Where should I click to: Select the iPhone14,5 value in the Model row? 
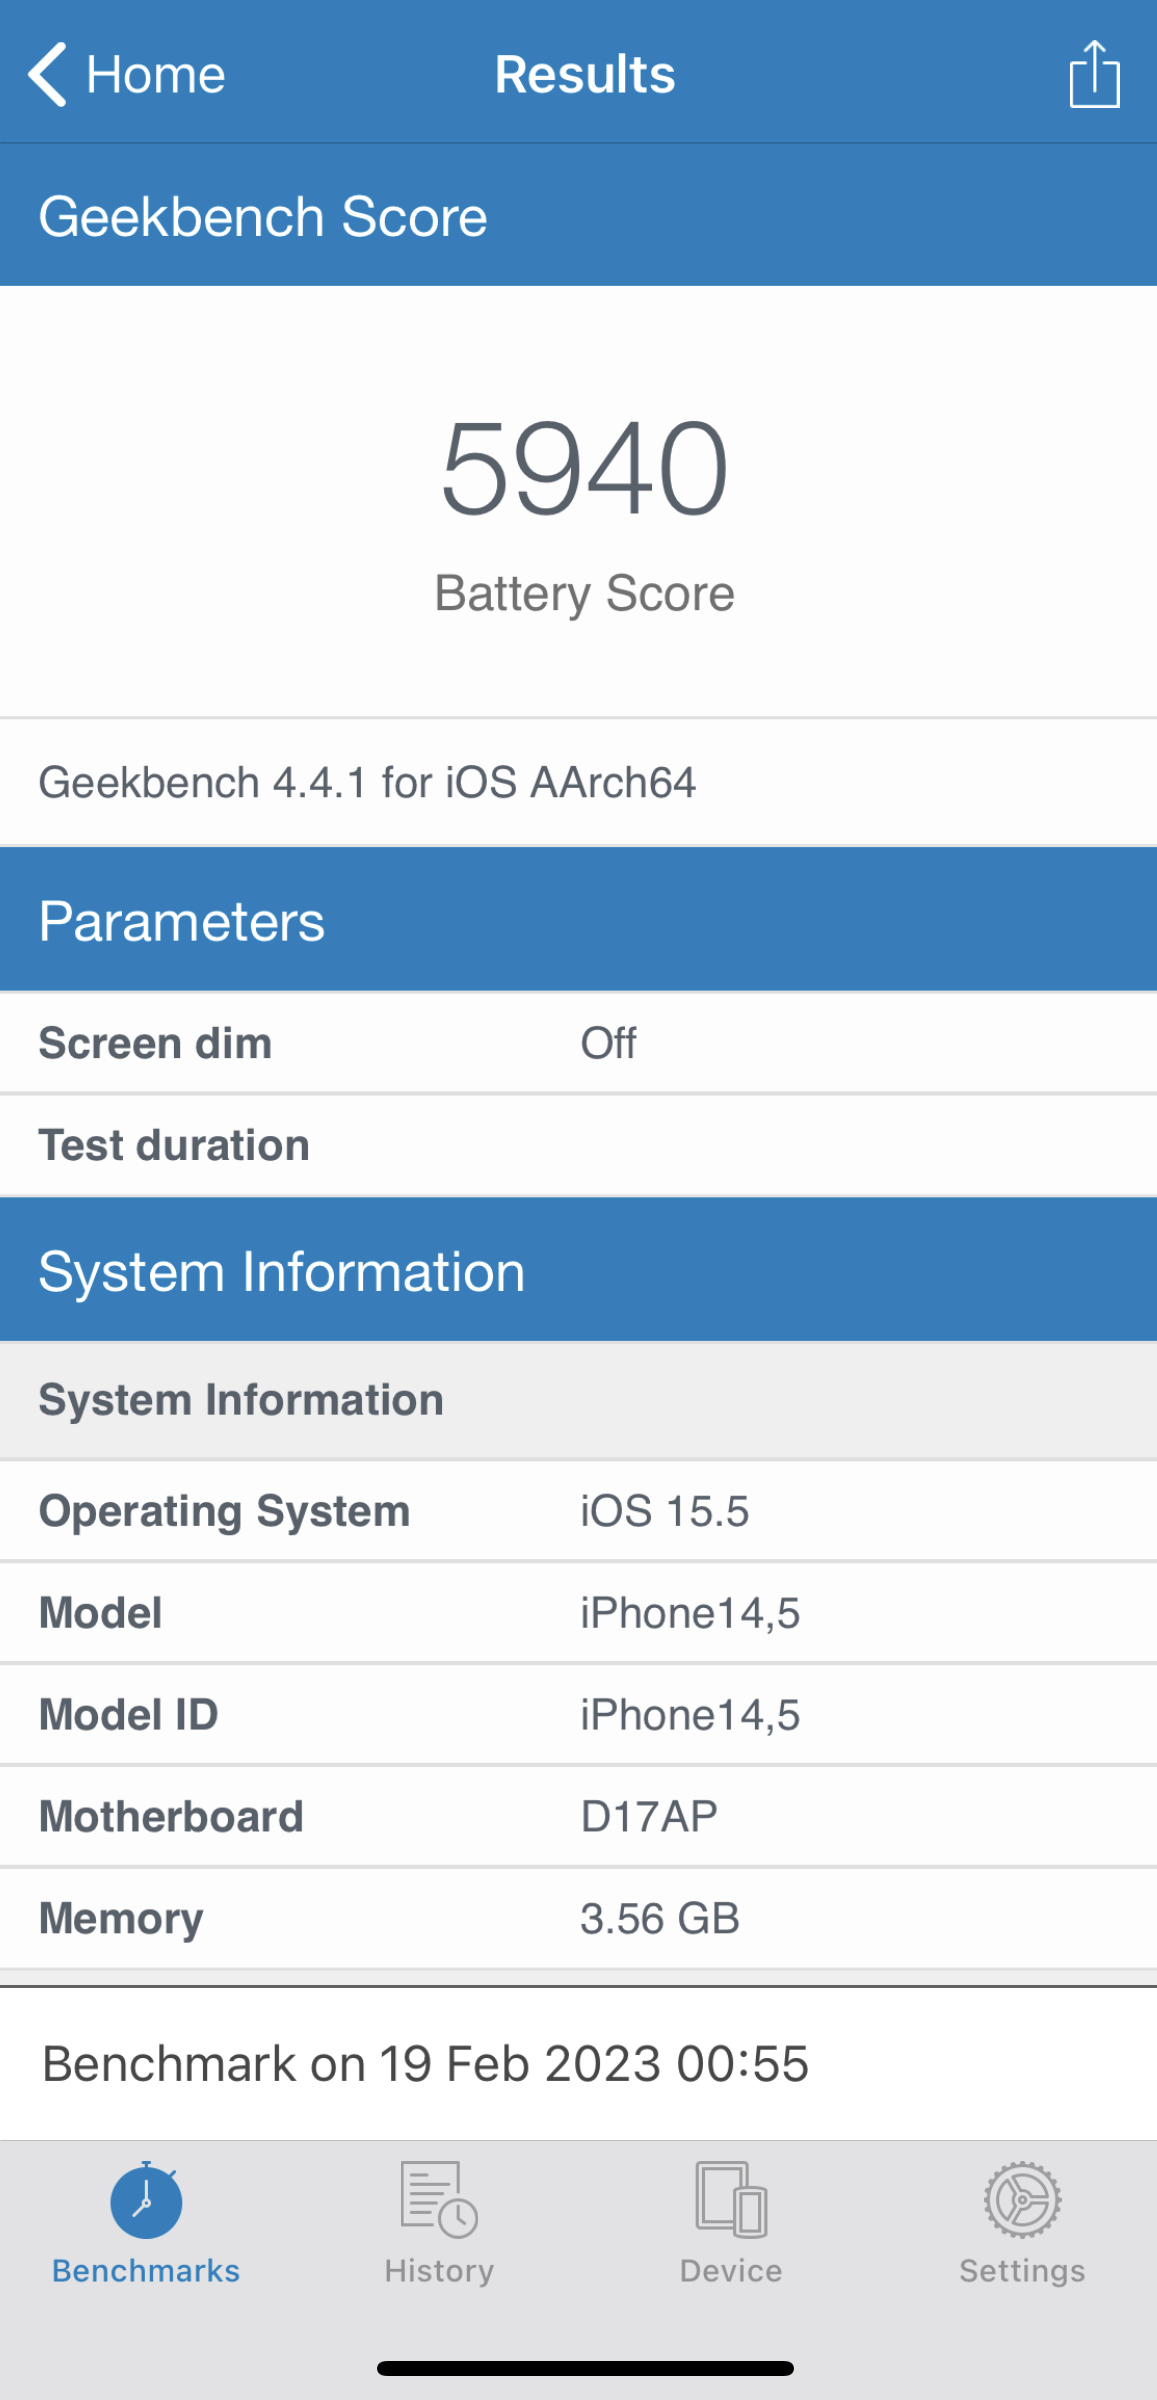click(690, 1613)
